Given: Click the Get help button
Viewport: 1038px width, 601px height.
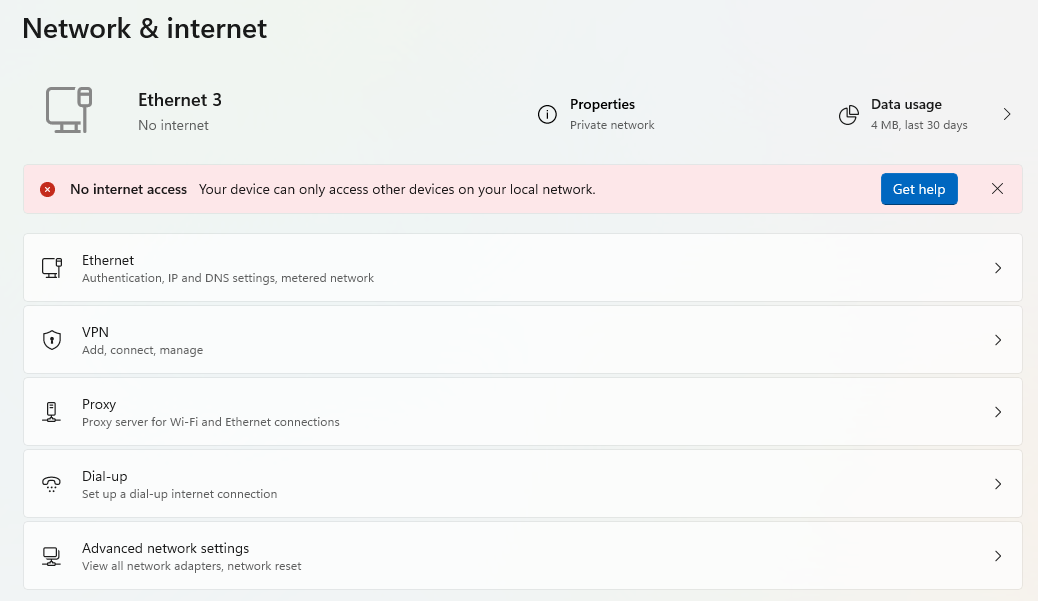Looking at the screenshot, I should click(x=919, y=189).
